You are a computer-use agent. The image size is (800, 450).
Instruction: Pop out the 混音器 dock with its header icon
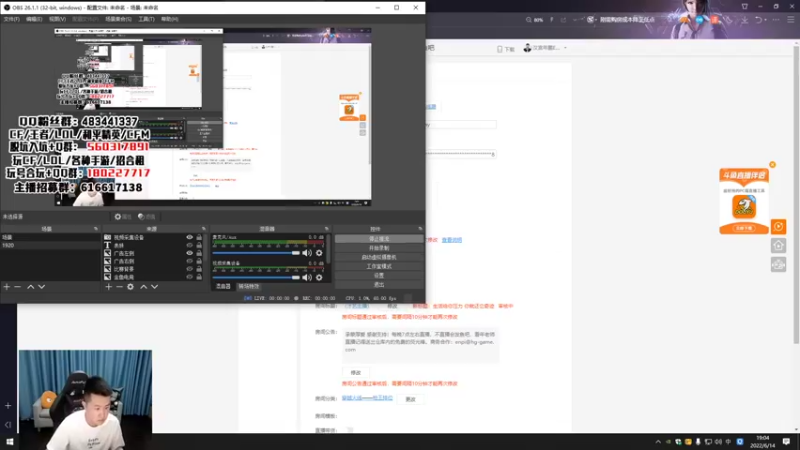coord(327,229)
